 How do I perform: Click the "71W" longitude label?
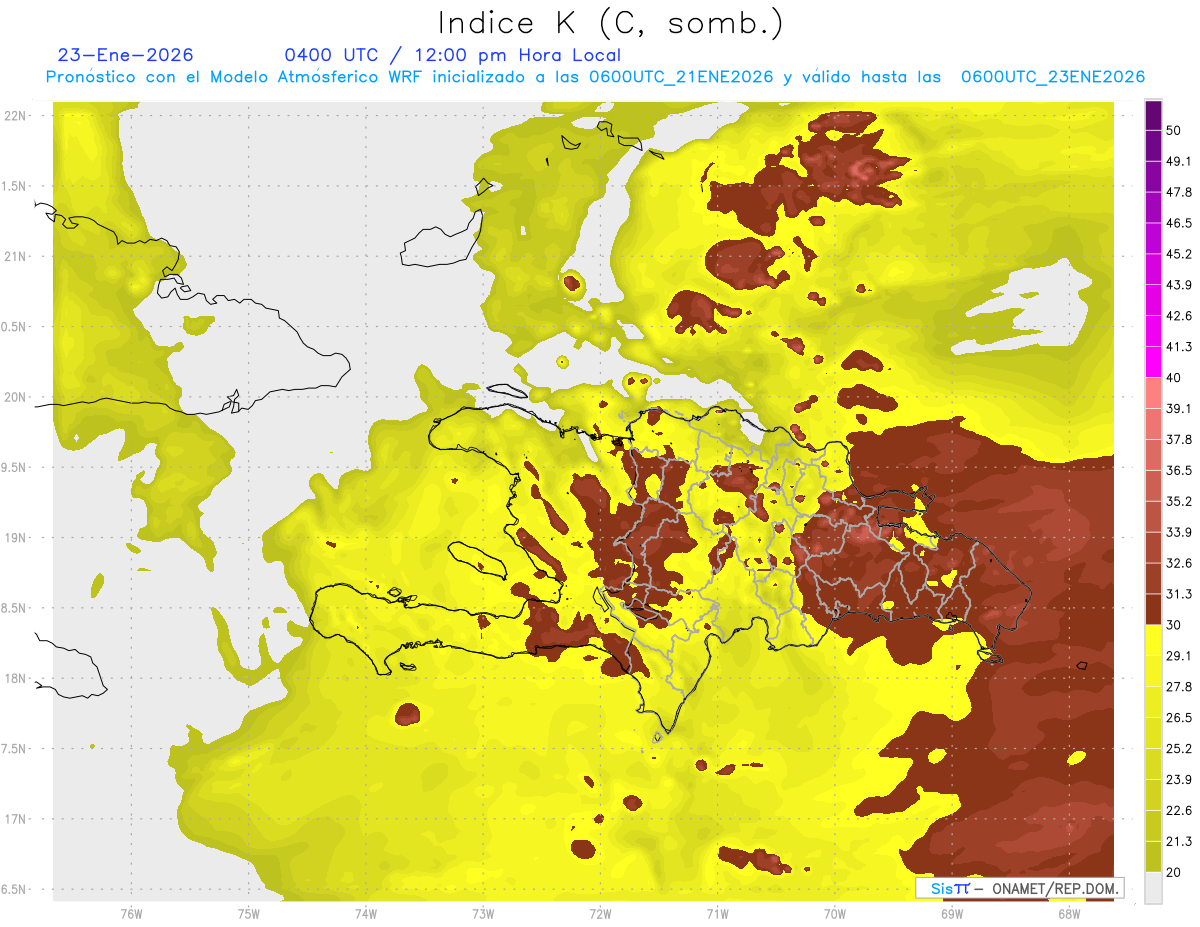(717, 914)
